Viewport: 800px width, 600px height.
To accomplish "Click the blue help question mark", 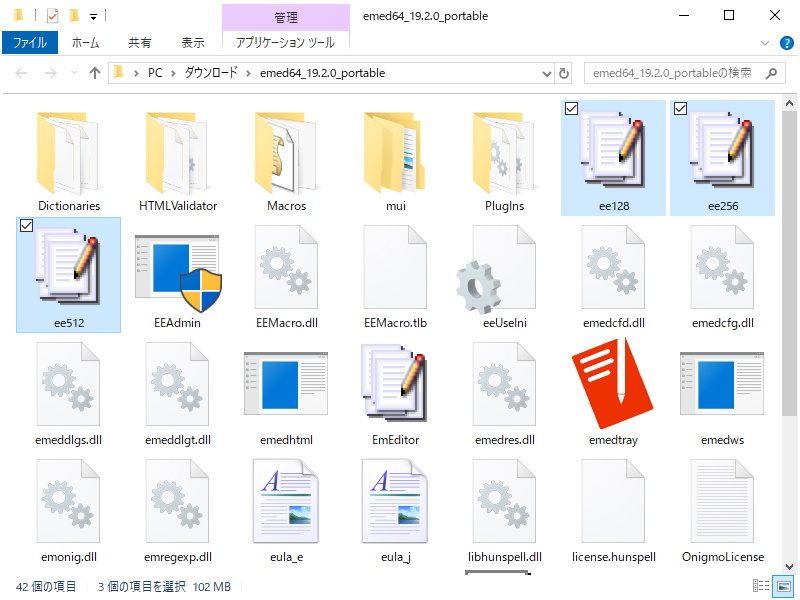I will pos(787,42).
